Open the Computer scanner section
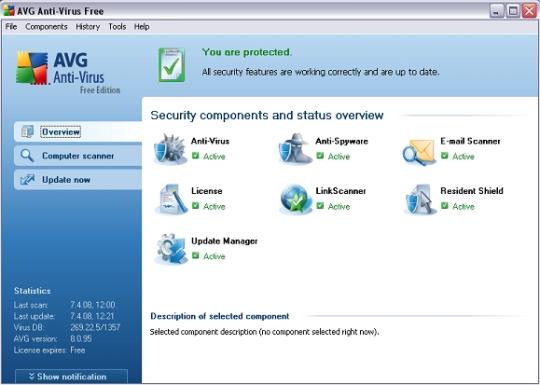The image size is (540, 385). click(78, 156)
